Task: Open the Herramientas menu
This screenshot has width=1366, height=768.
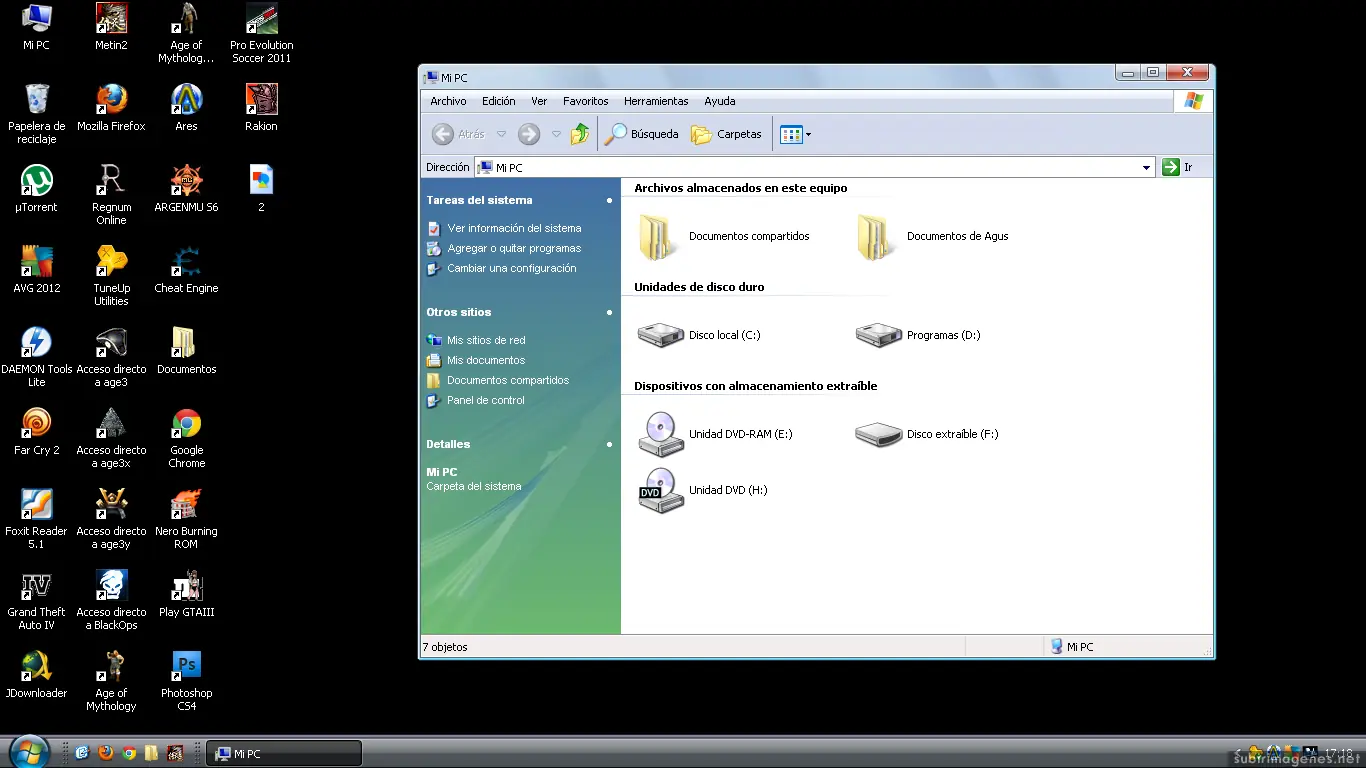Action: [x=656, y=101]
